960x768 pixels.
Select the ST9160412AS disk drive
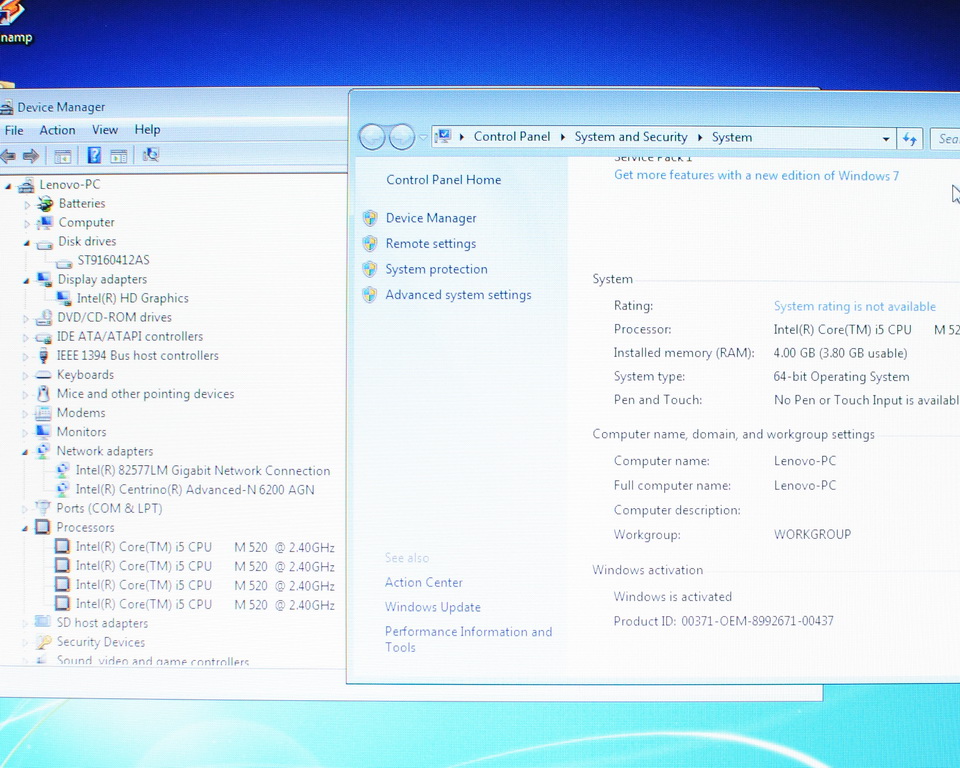pyautogui.click(x=113, y=260)
